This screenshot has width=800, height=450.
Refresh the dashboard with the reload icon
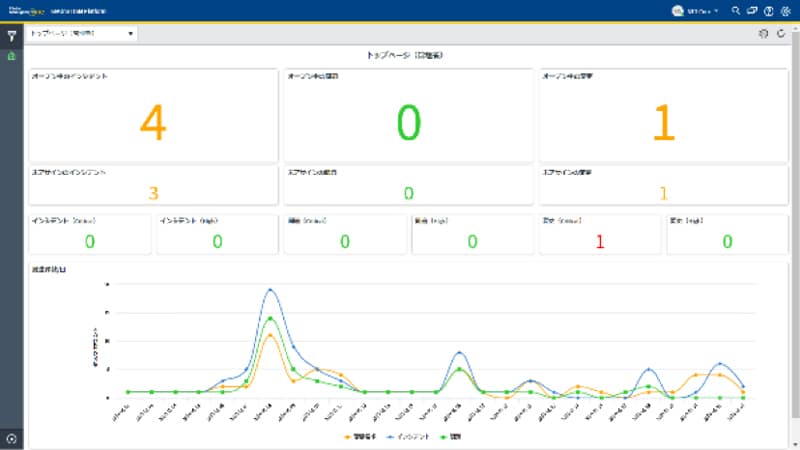coord(781,34)
